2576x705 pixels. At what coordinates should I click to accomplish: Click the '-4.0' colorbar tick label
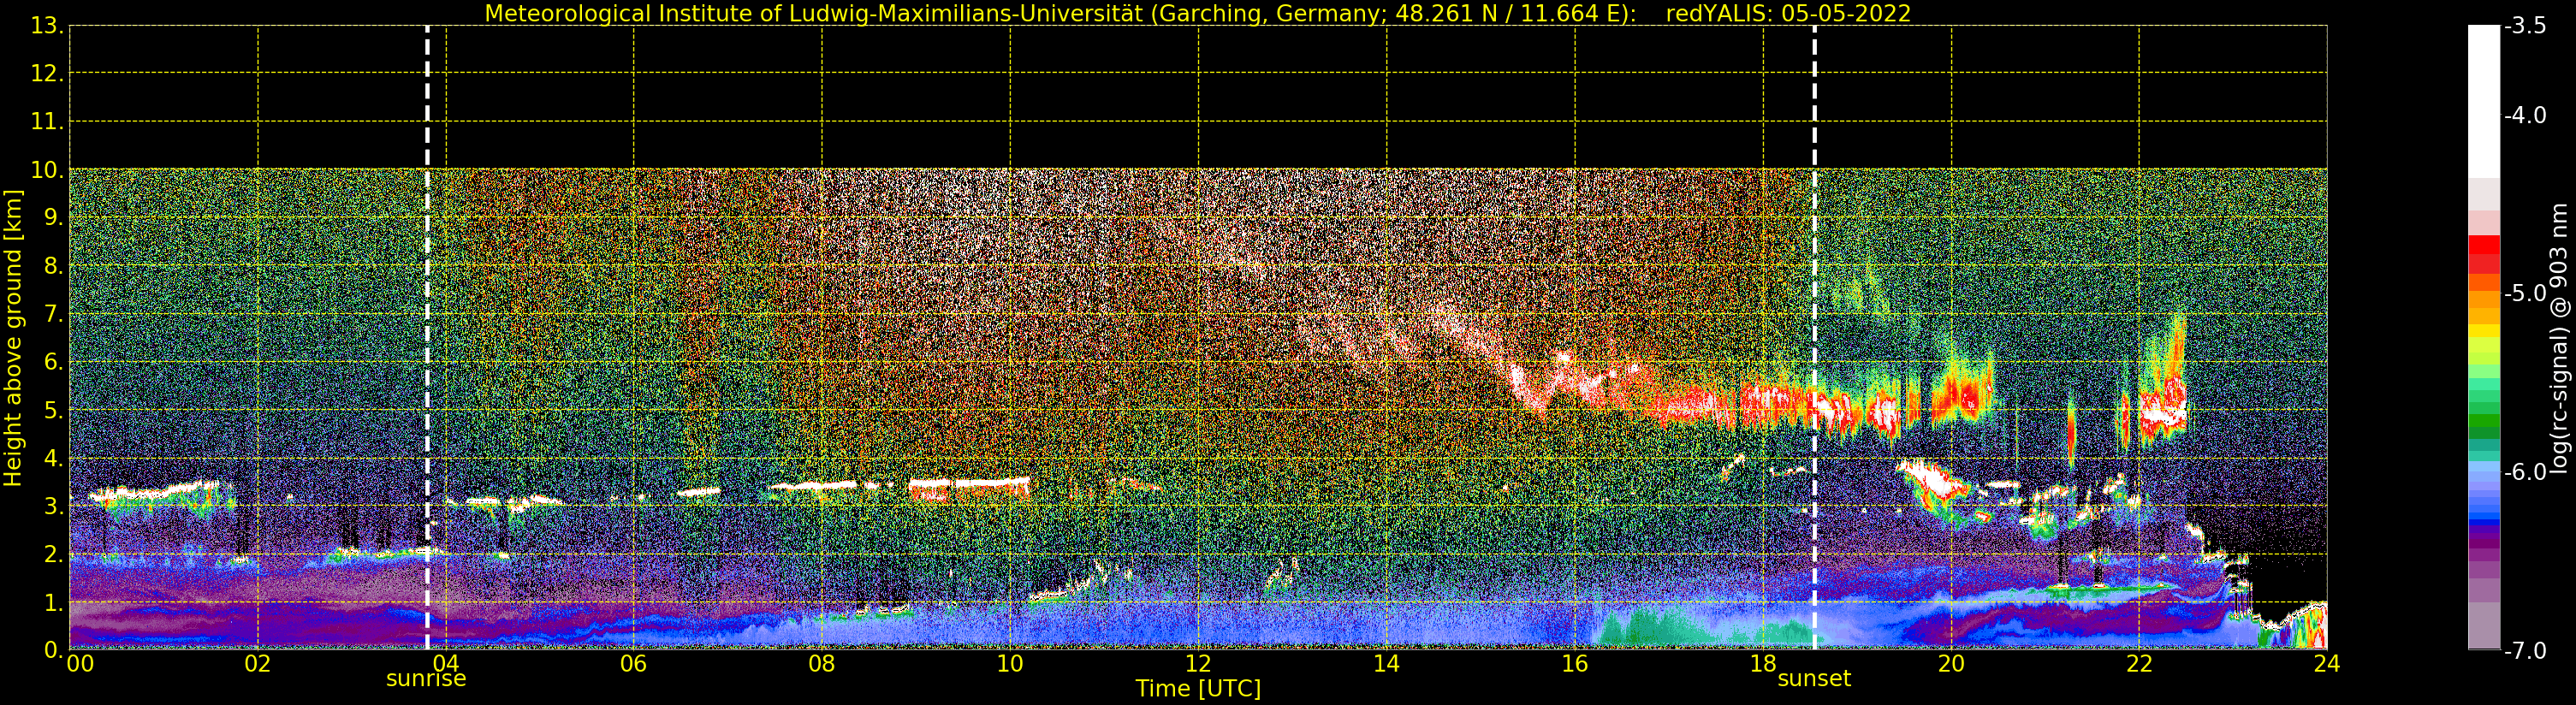pos(2525,115)
